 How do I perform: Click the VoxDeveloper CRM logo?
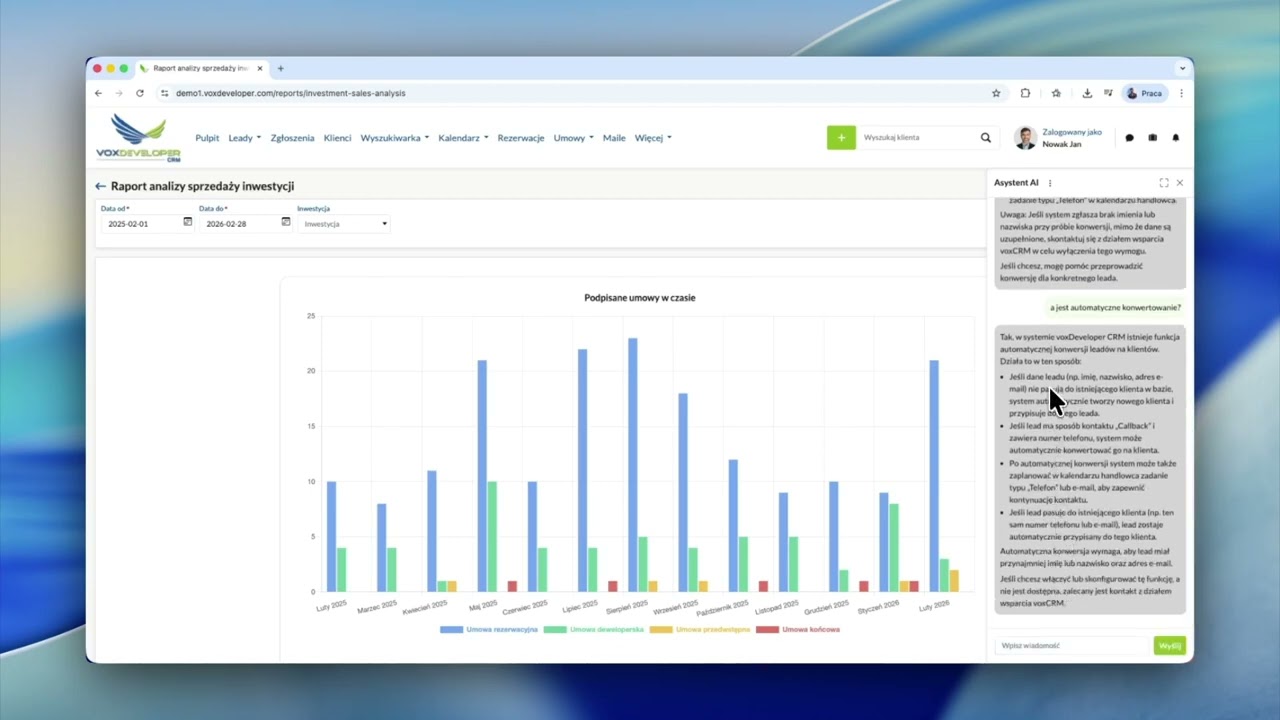(138, 138)
